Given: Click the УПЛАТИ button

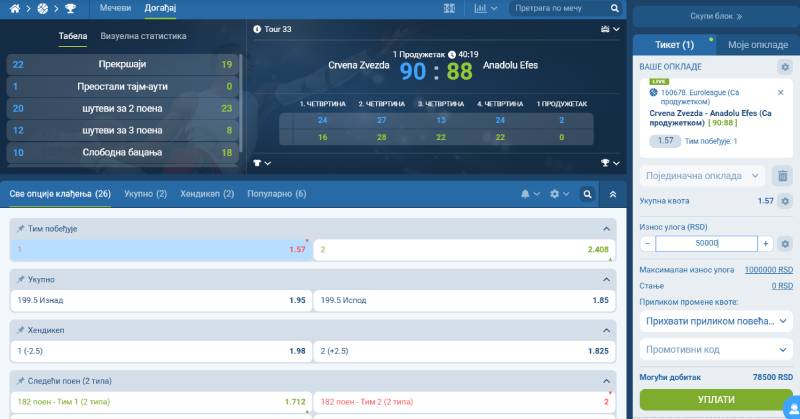Looking at the screenshot, I should [716, 400].
